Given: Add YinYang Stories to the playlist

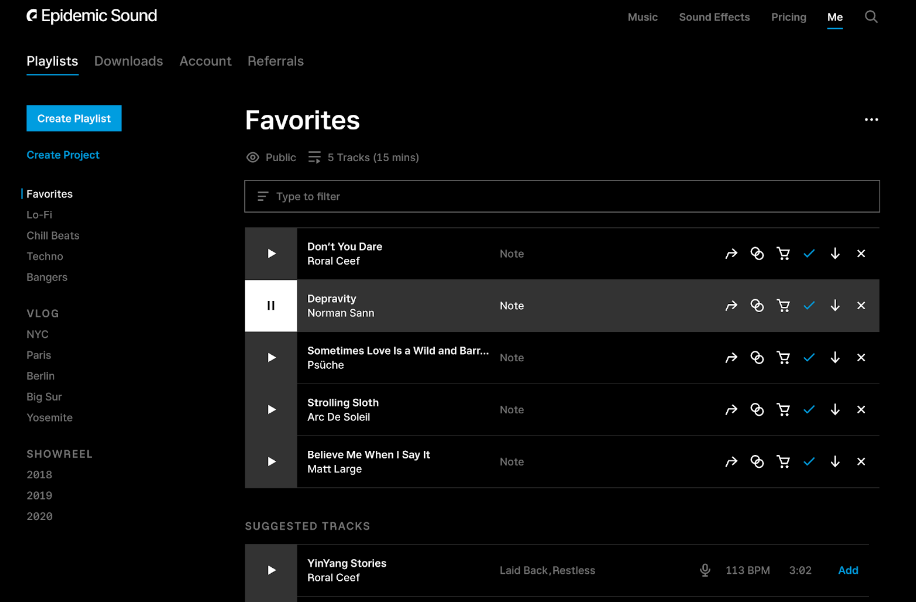Looking at the screenshot, I should click(x=848, y=570).
